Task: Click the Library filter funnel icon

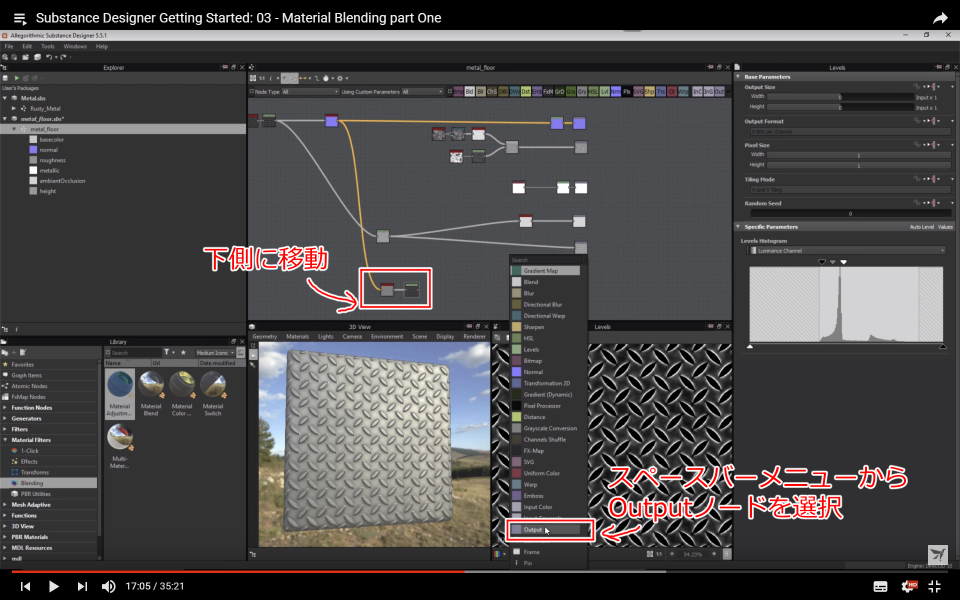Action: (x=167, y=353)
